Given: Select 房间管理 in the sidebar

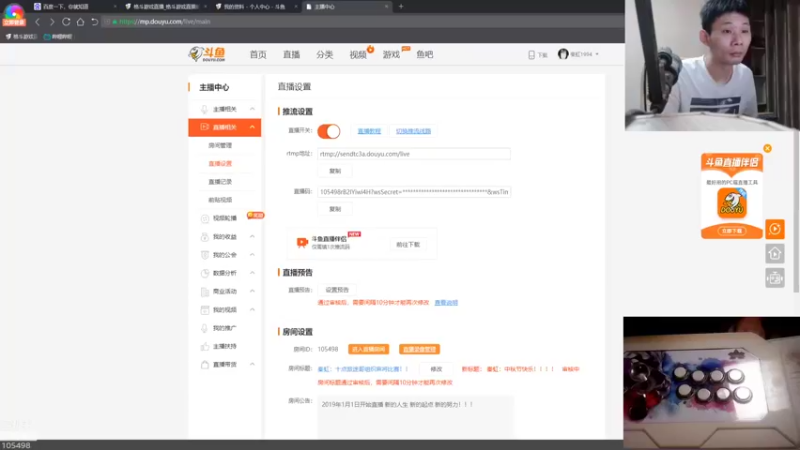Looking at the screenshot, I should click(220, 145).
